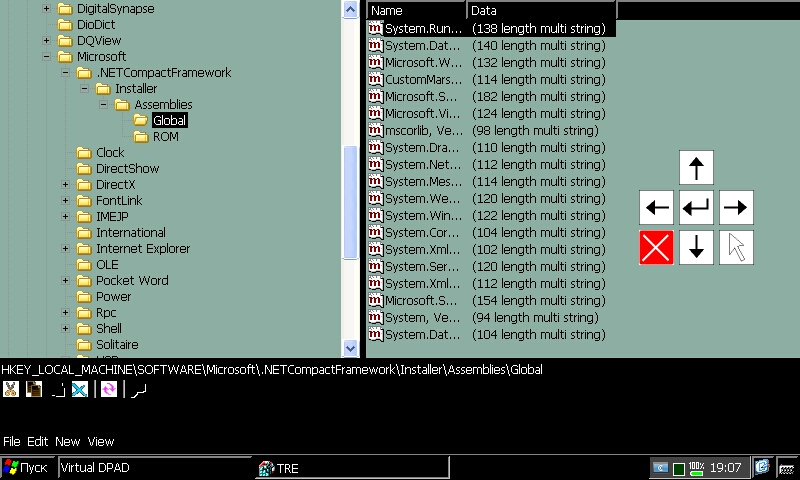Viewport: 800px width, 480px height.
Task: Select the System.Cor... value
Action: 422,232
